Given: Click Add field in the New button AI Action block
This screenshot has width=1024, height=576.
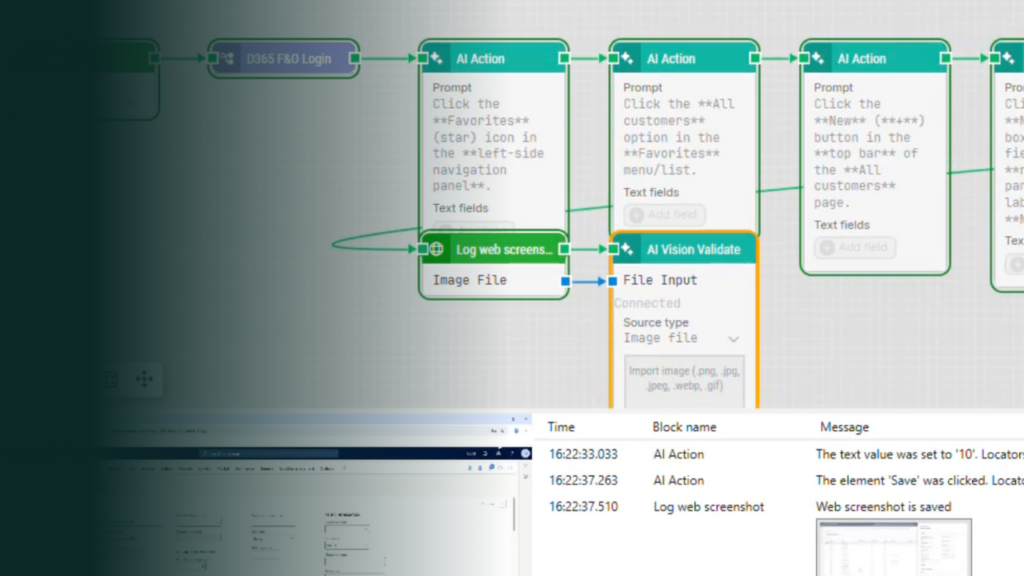Looking at the screenshot, I should 854,247.
